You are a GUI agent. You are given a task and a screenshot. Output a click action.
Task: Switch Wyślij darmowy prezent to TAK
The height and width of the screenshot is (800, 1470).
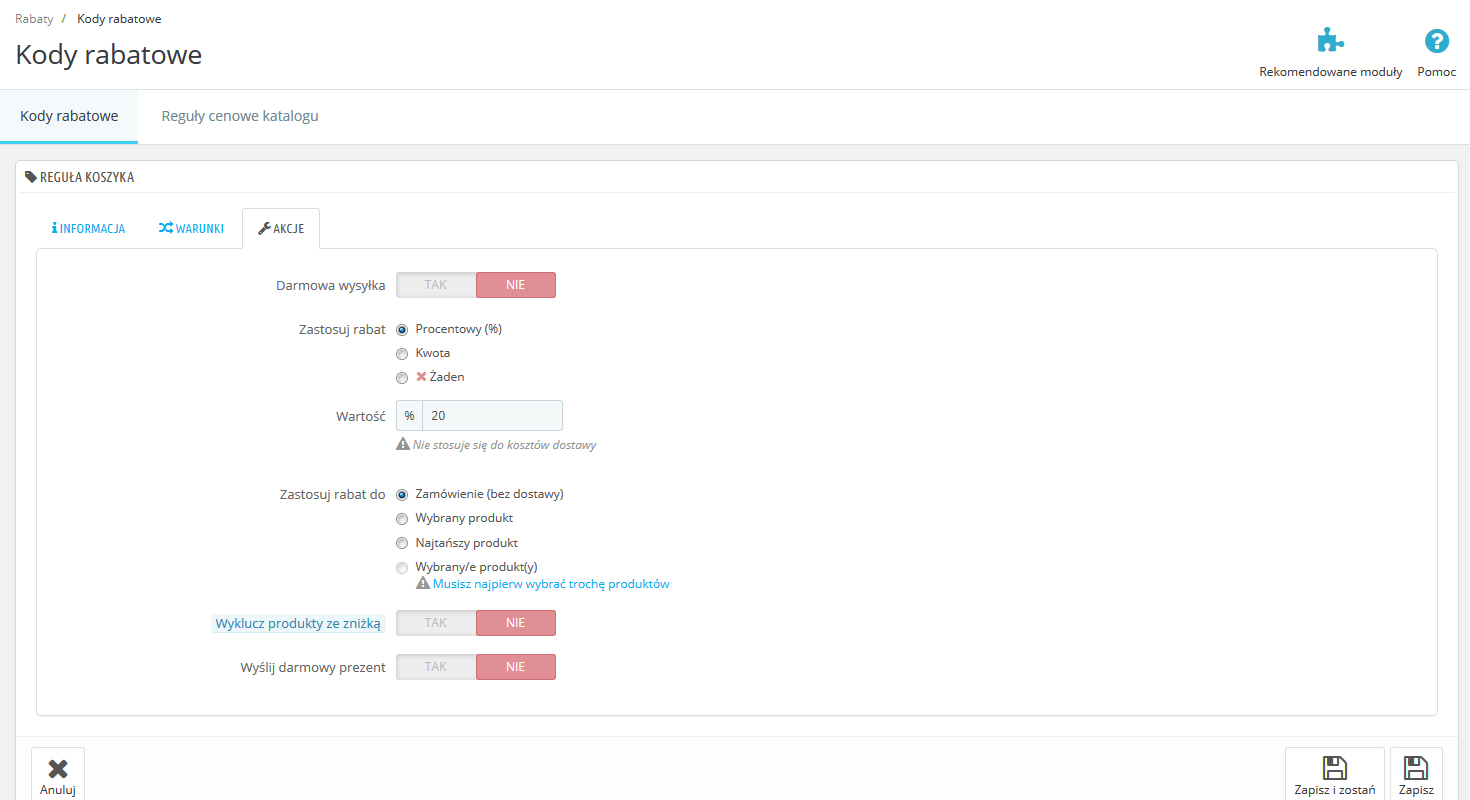(x=436, y=667)
